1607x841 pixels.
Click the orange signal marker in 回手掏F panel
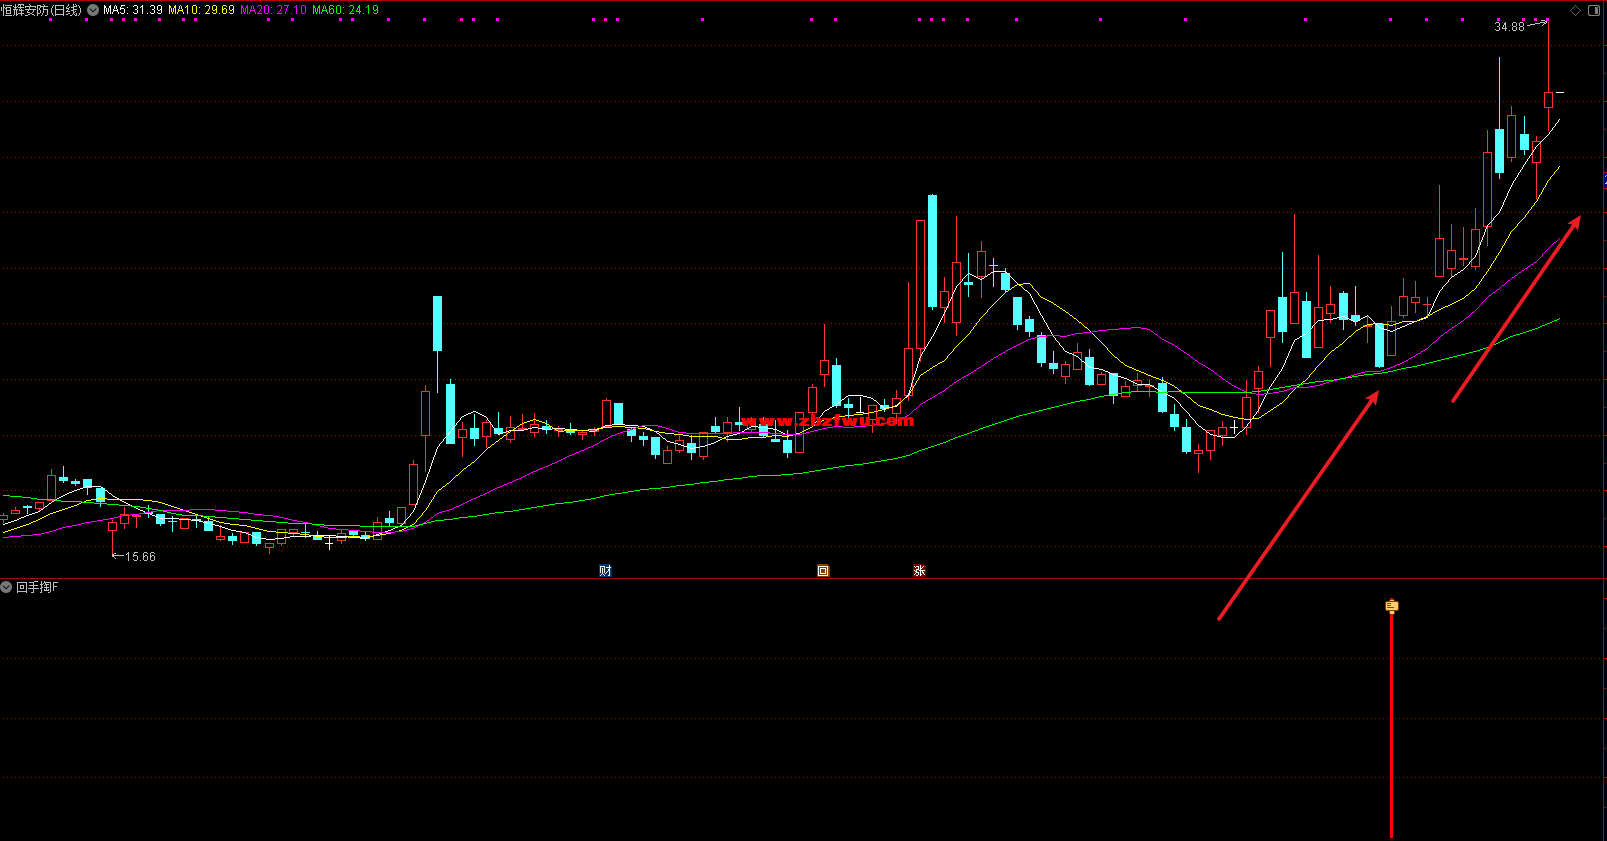click(x=1391, y=606)
